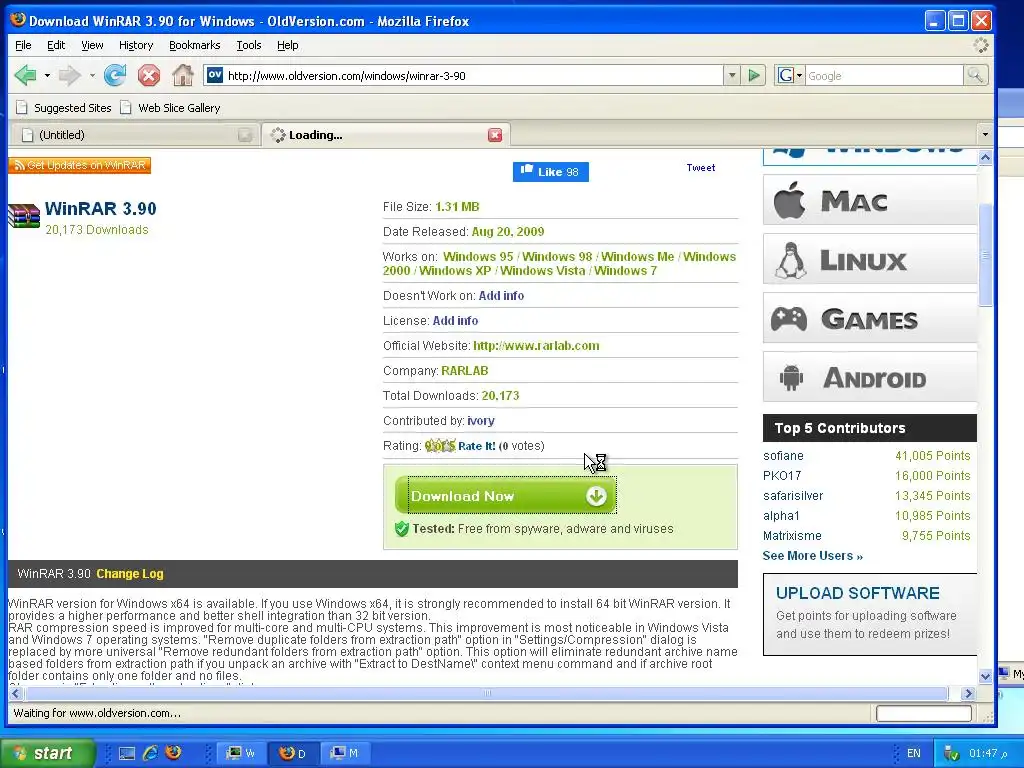Click the Show Desktop quick launch icon
1024x768 pixels.
click(x=127, y=753)
